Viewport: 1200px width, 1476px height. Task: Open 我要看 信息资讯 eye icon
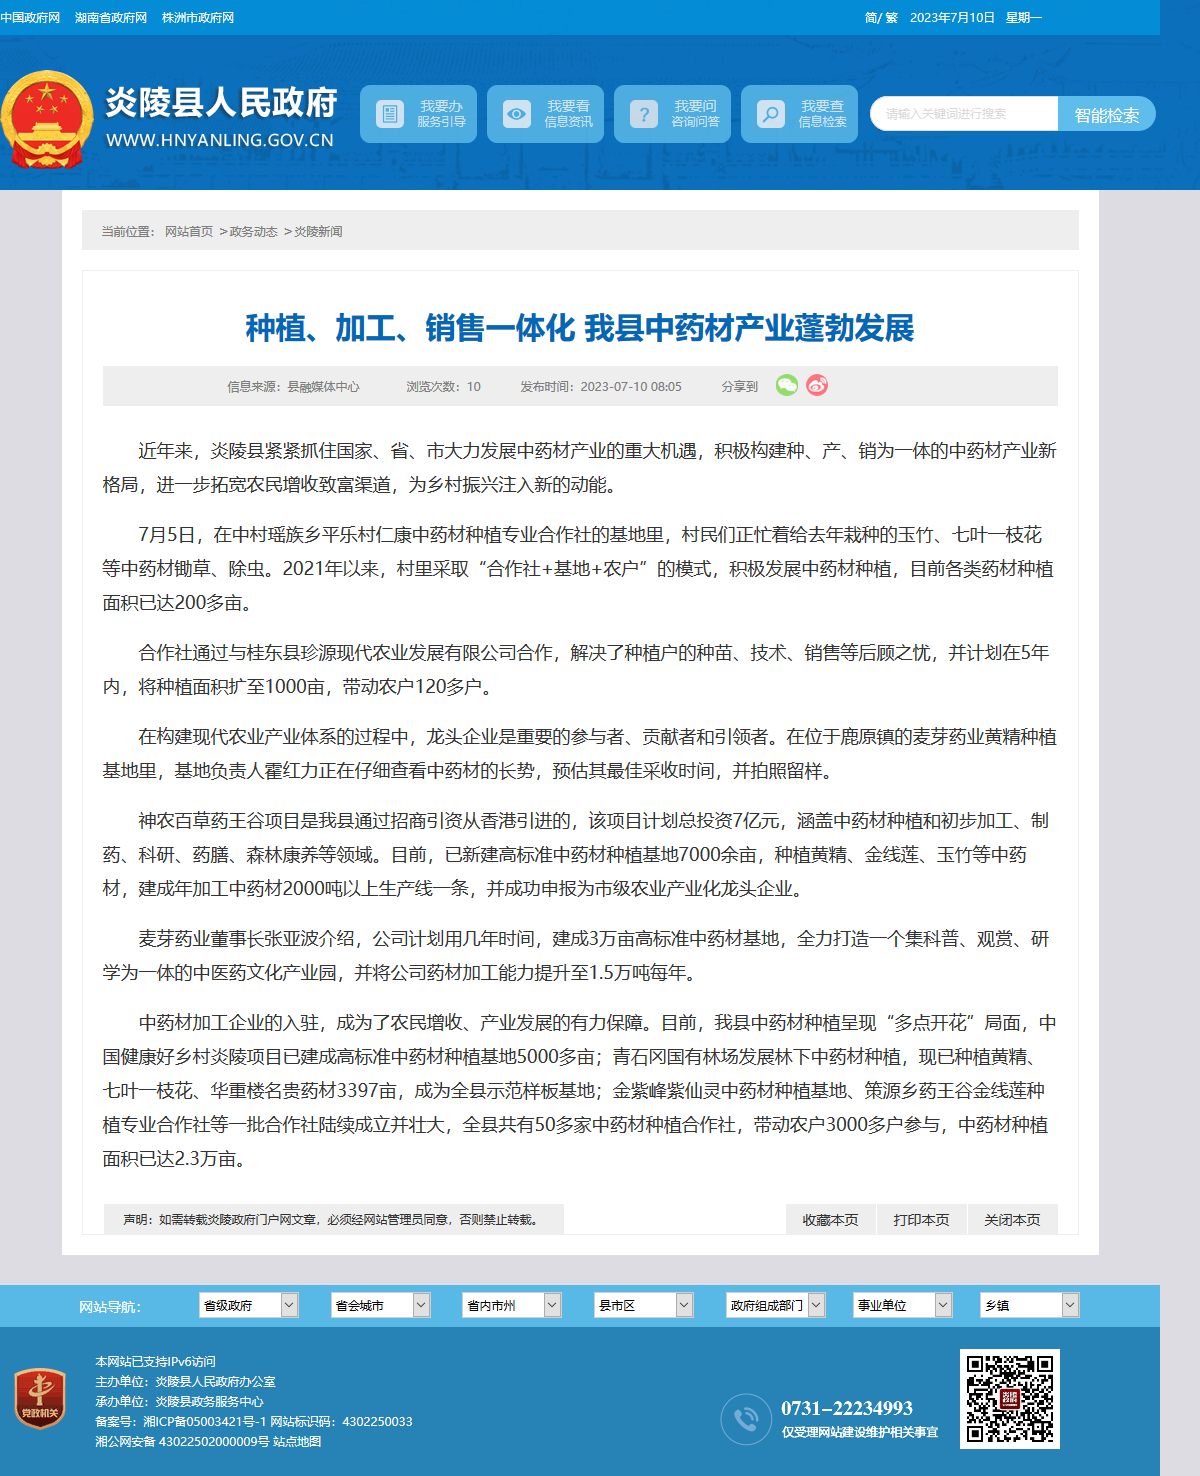coord(516,114)
